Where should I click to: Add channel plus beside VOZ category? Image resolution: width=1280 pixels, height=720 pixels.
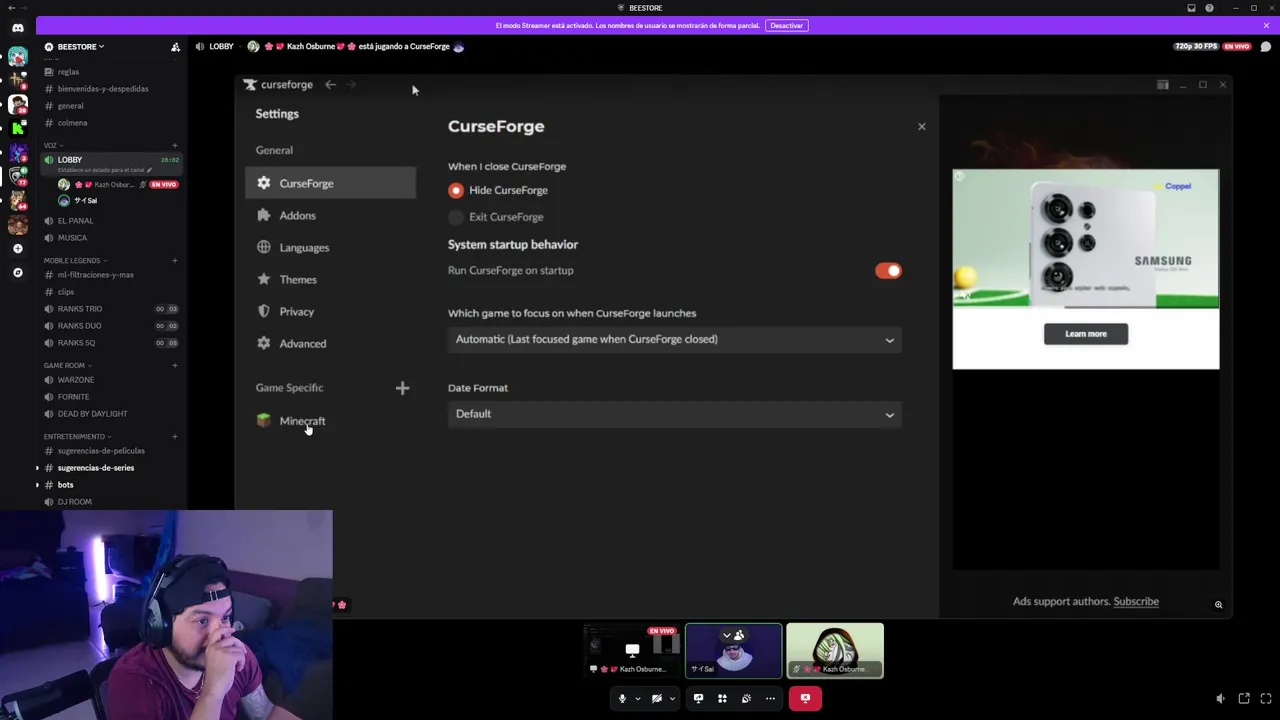pos(175,146)
